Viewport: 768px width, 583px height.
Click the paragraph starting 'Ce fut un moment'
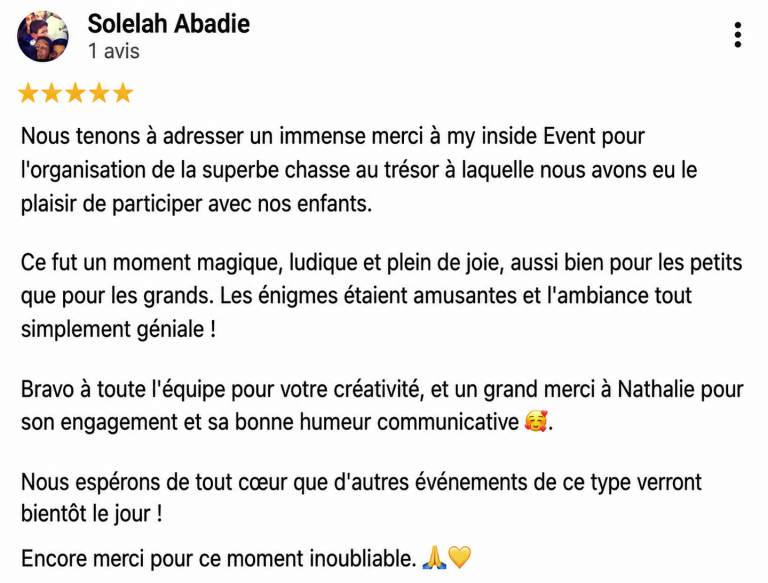(x=382, y=295)
